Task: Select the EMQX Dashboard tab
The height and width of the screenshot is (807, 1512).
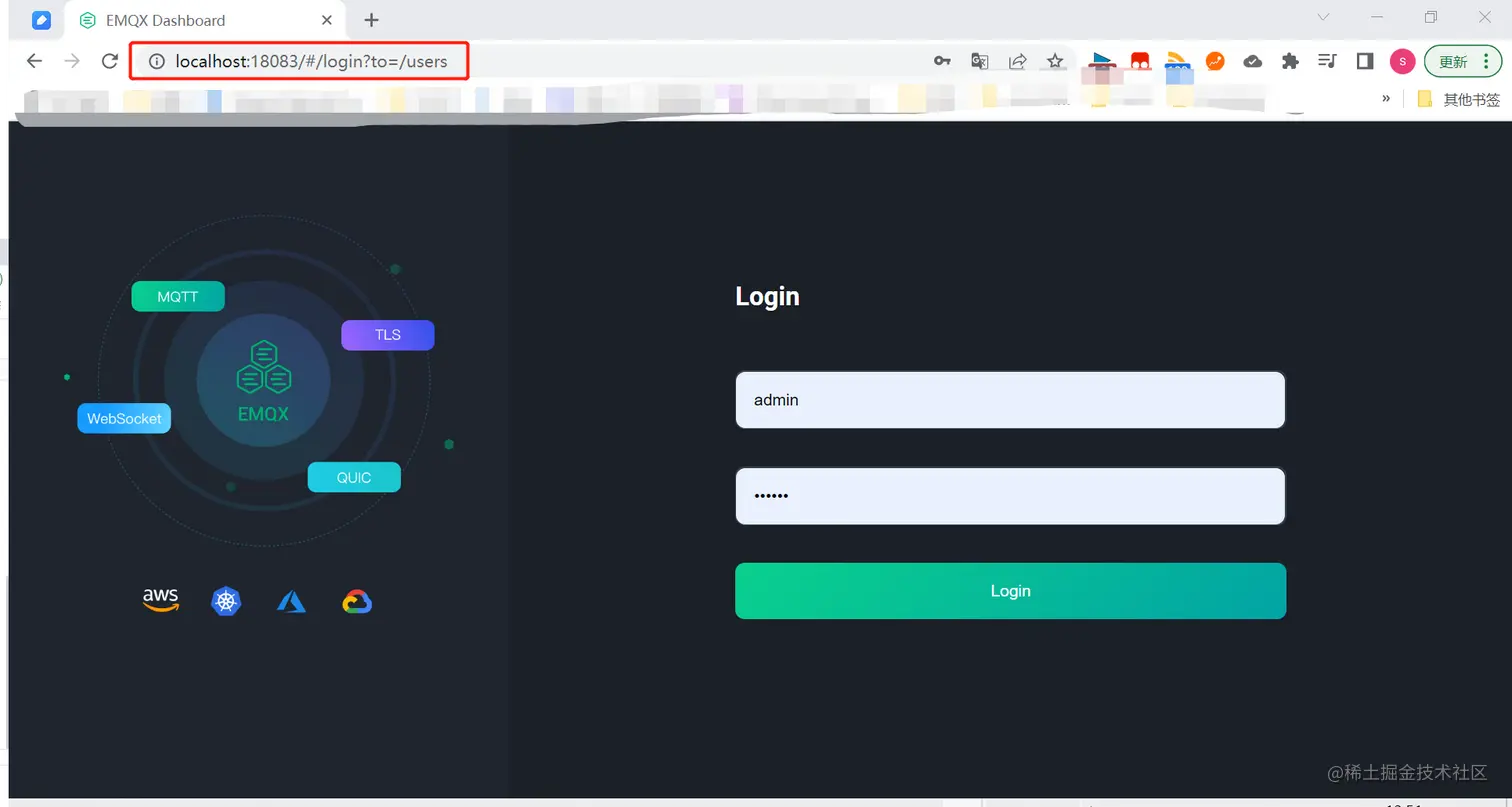Action: pos(205,20)
